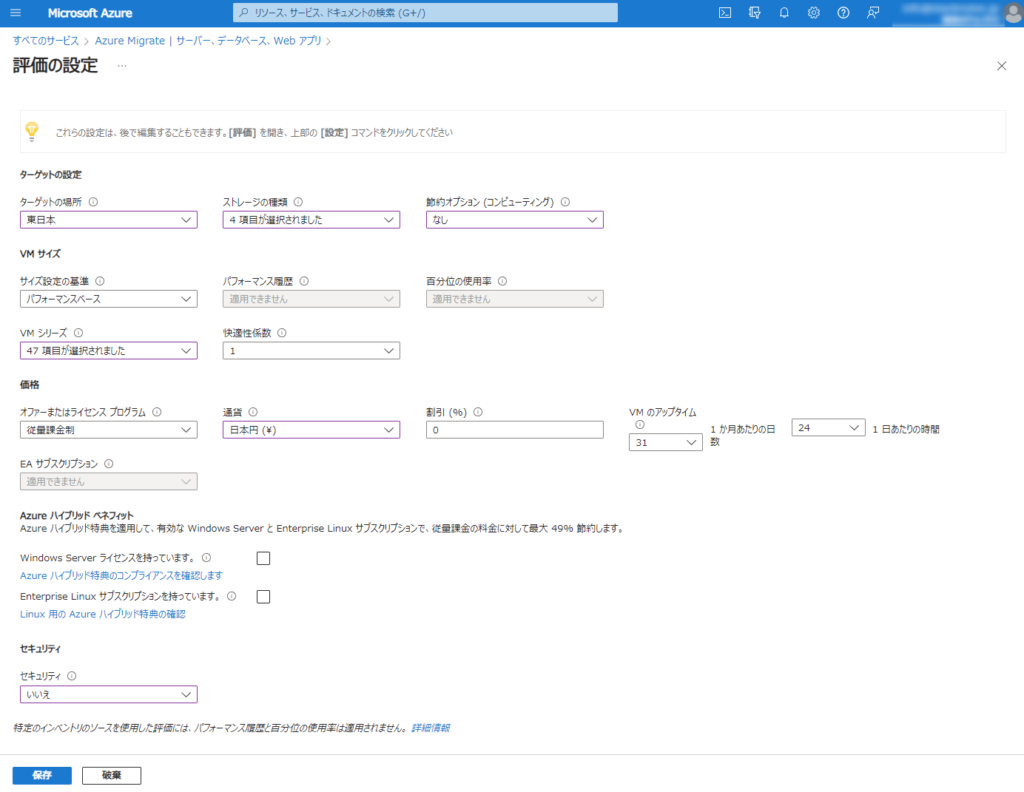Click info icon next to 節約オプション

(x=566, y=202)
